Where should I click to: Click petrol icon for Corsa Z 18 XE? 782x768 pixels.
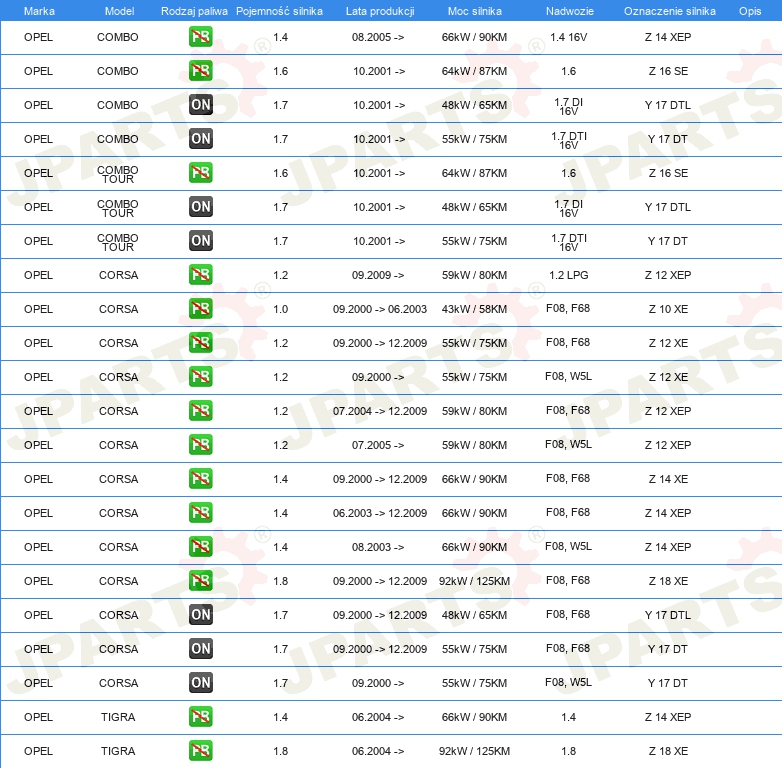click(x=200, y=581)
